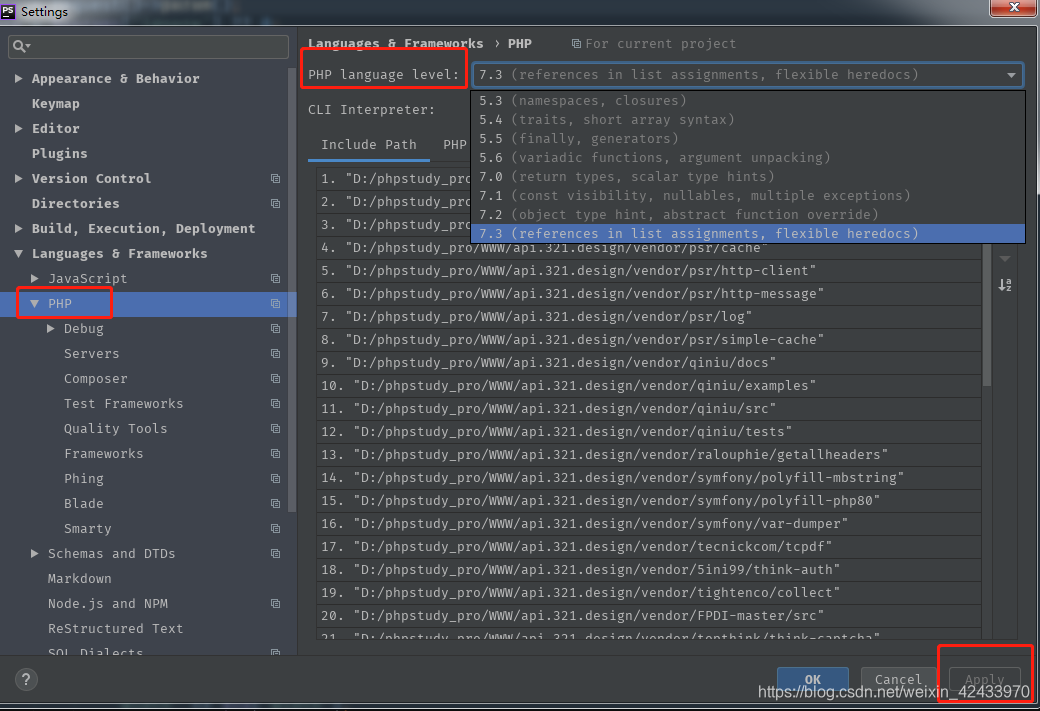The height and width of the screenshot is (711, 1040).
Task: Collapse the Languages & Frameworks section
Action: [x=18, y=253]
